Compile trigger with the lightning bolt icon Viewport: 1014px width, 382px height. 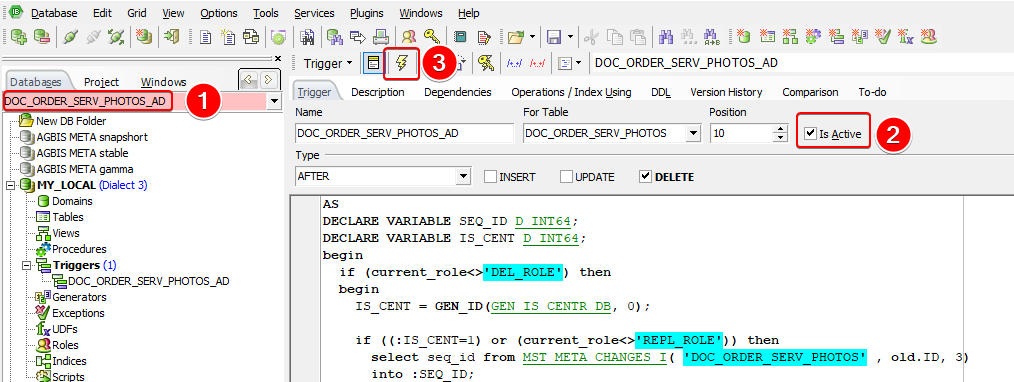(x=402, y=63)
